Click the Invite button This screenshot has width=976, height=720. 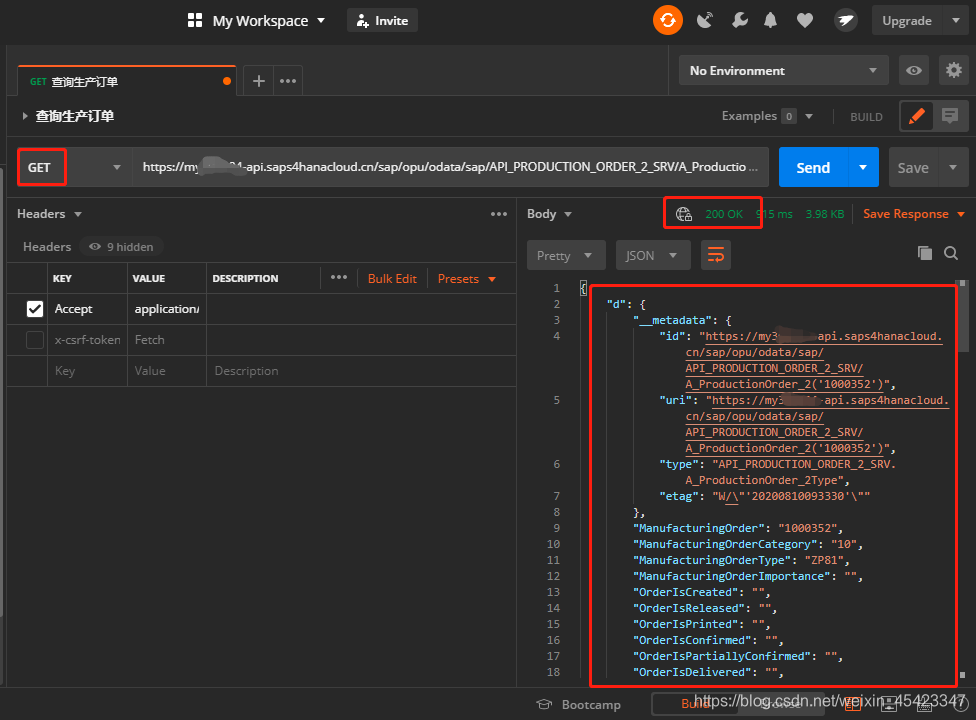382,21
